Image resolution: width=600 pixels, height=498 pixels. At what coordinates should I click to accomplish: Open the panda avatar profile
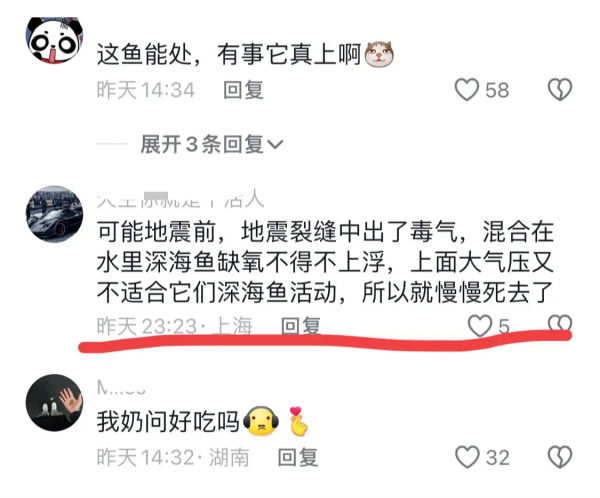pyautogui.click(x=55, y=40)
